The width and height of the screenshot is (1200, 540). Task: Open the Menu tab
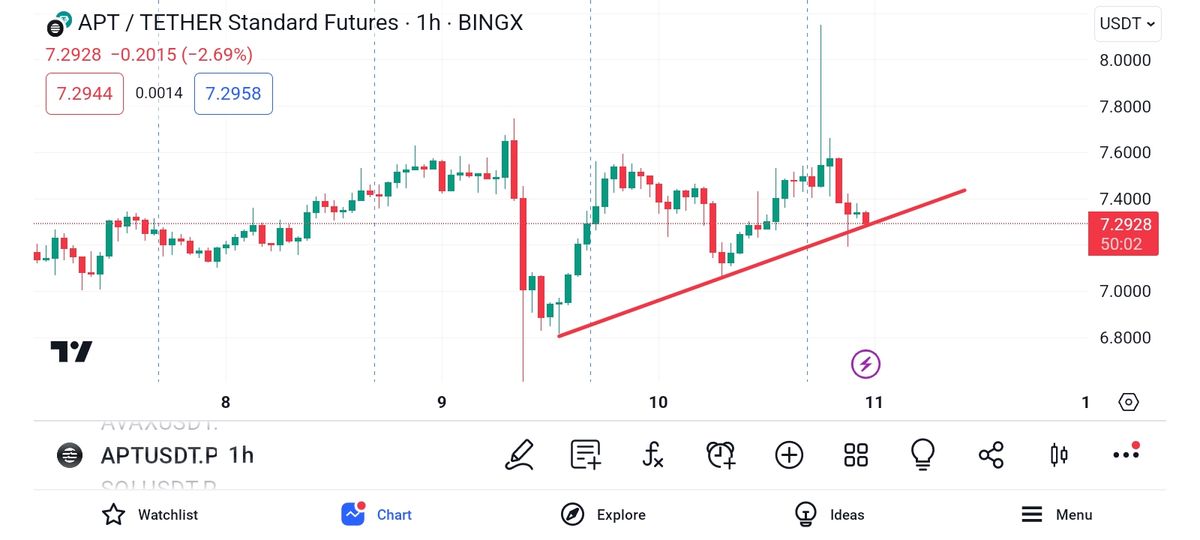coord(1056,515)
